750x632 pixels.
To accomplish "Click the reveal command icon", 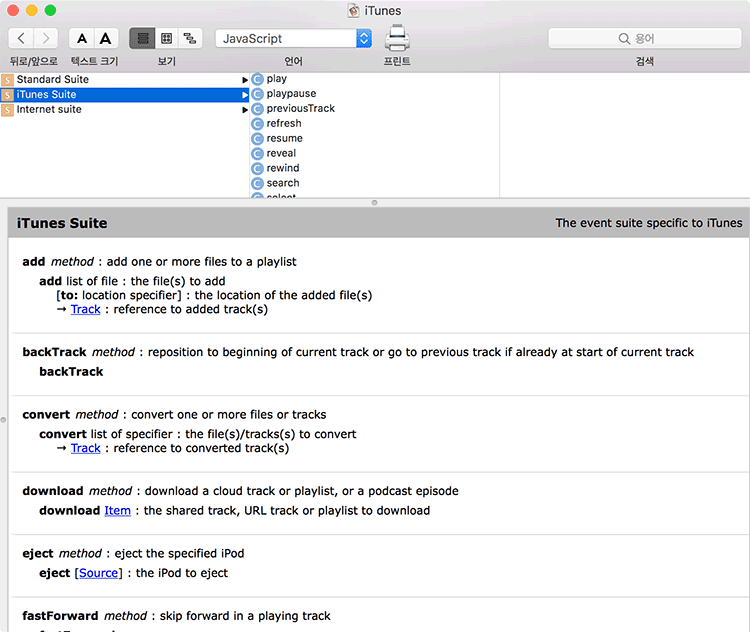I will pyautogui.click(x=257, y=154).
